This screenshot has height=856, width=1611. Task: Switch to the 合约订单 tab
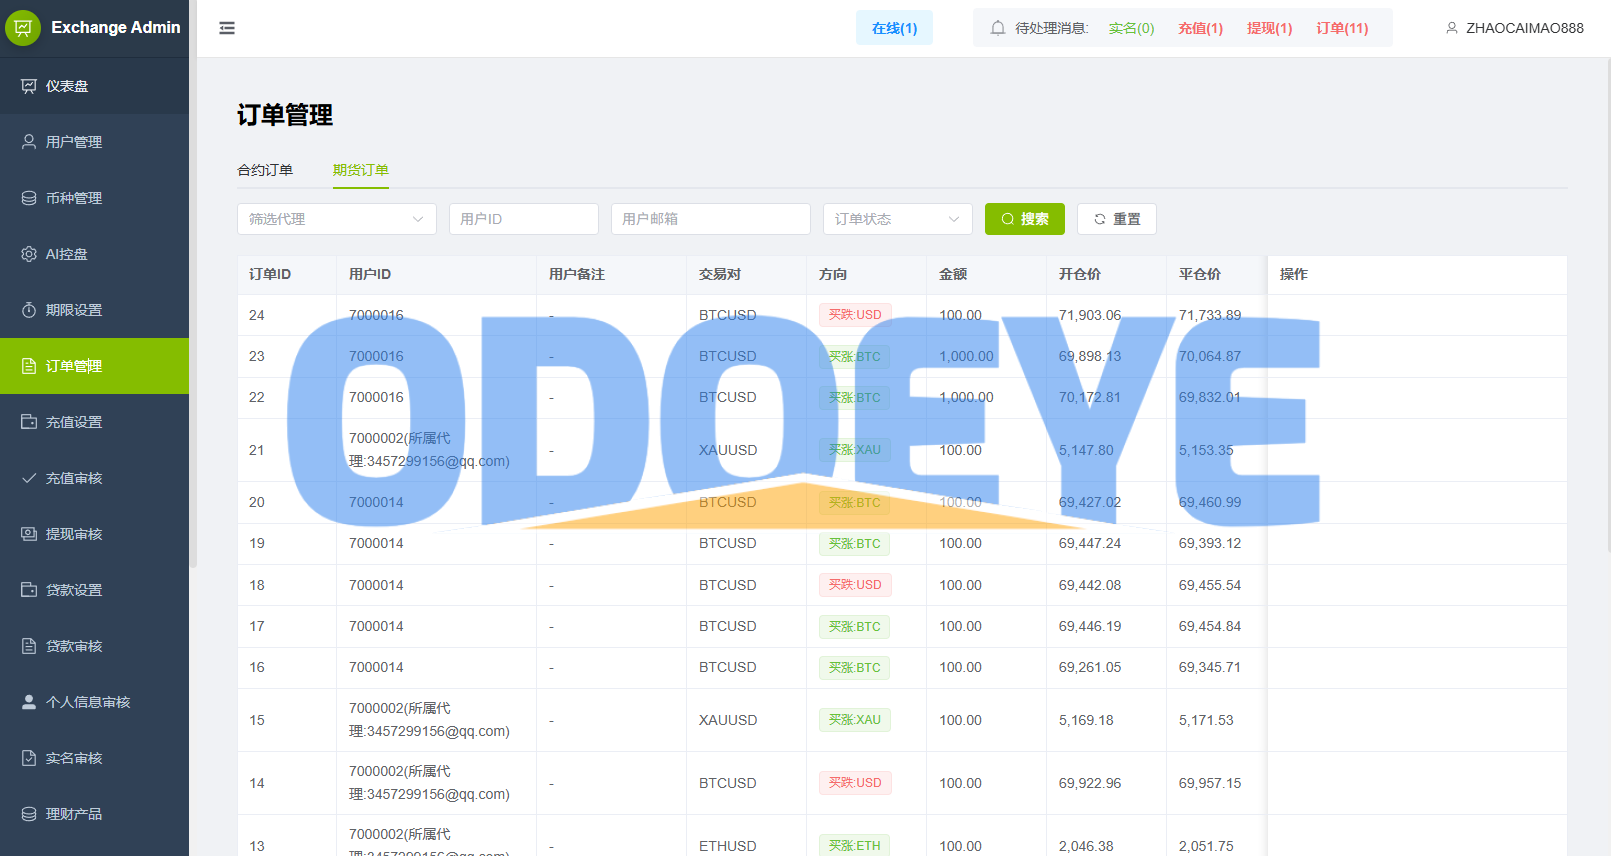pos(265,170)
